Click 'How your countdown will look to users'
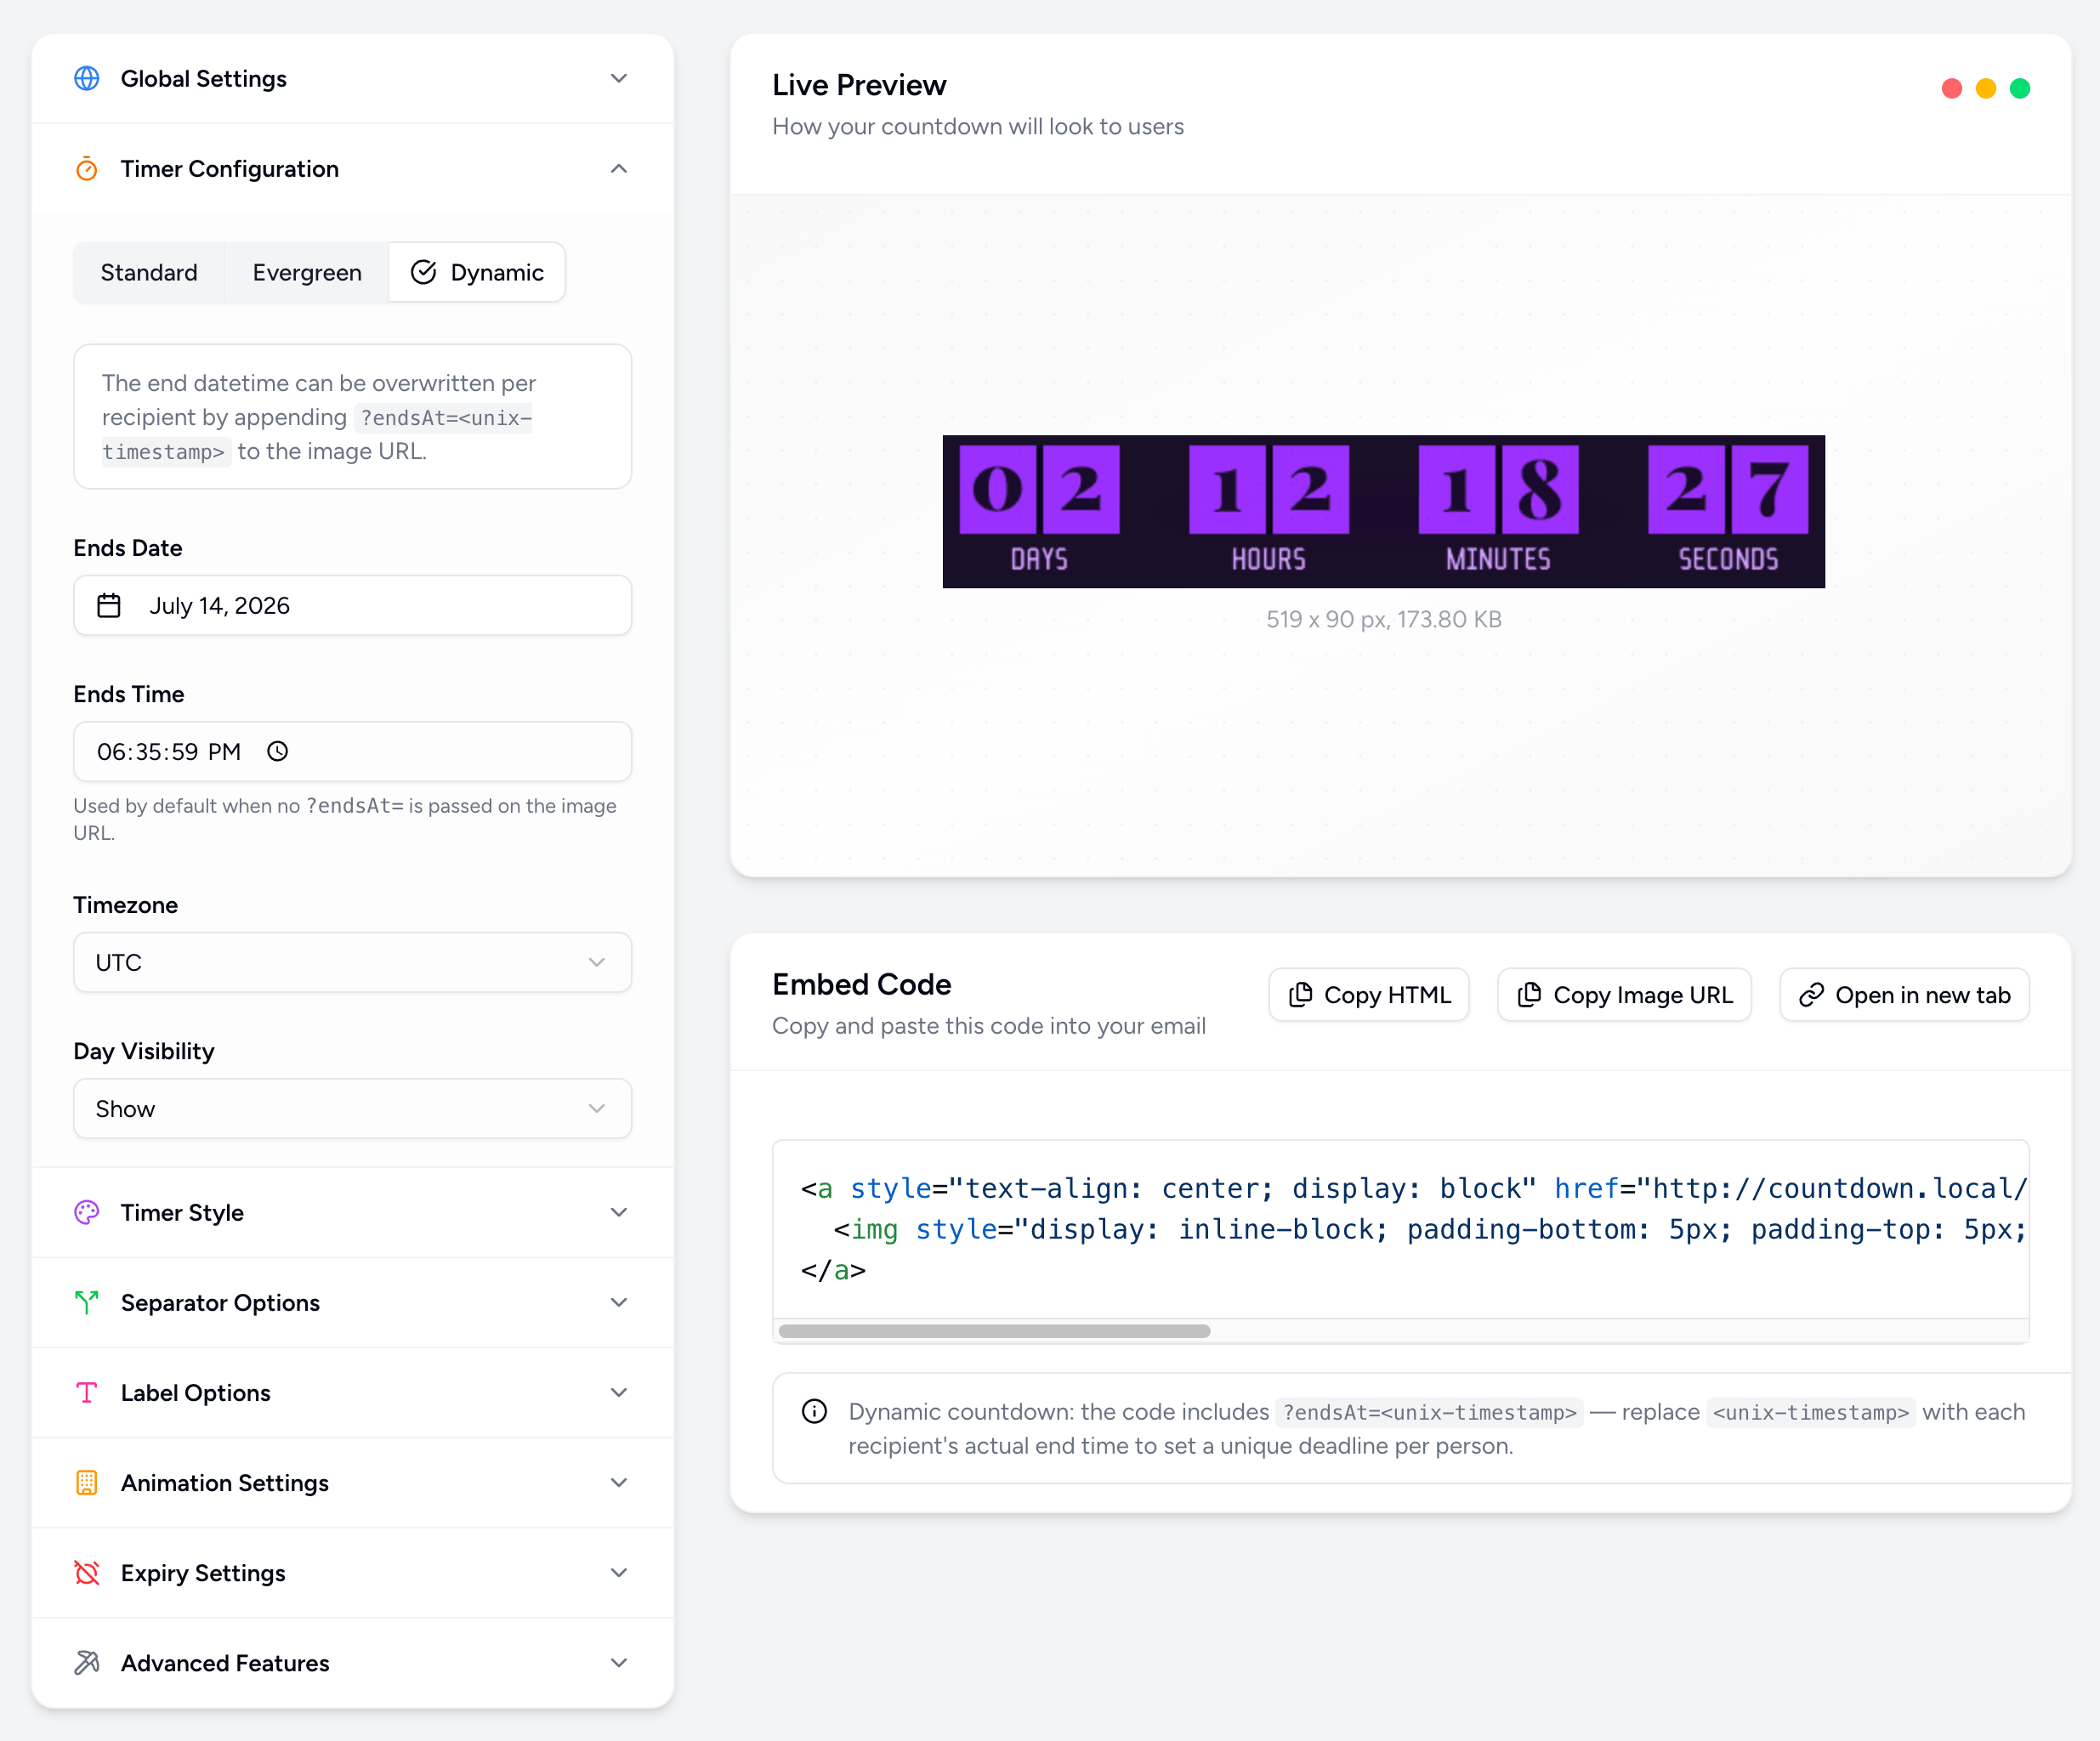The width and height of the screenshot is (2100, 1741). click(x=978, y=127)
